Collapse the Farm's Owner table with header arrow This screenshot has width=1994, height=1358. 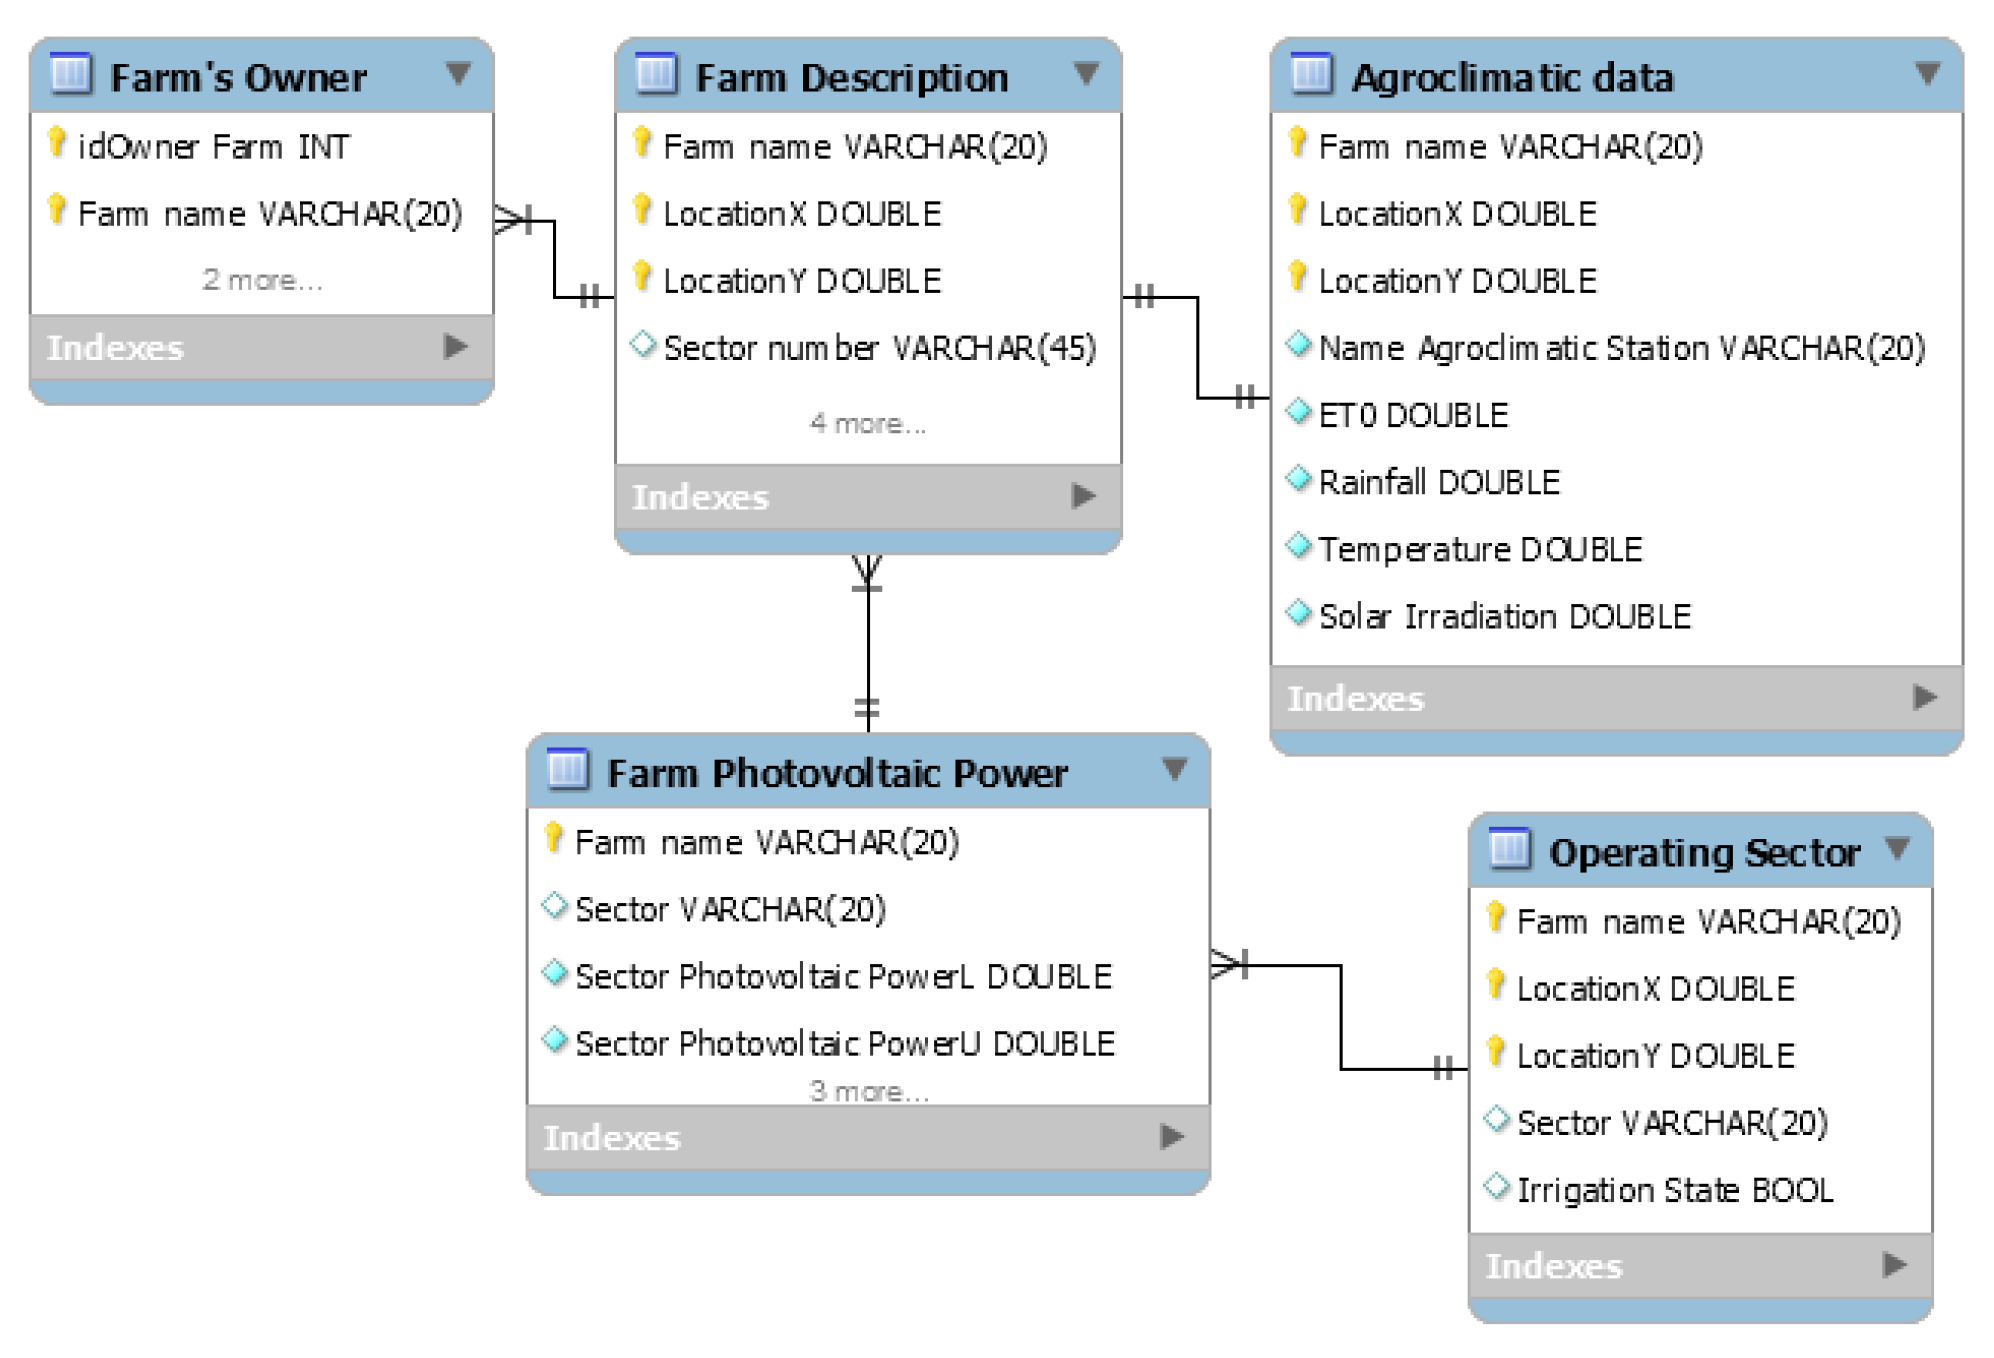coord(459,73)
